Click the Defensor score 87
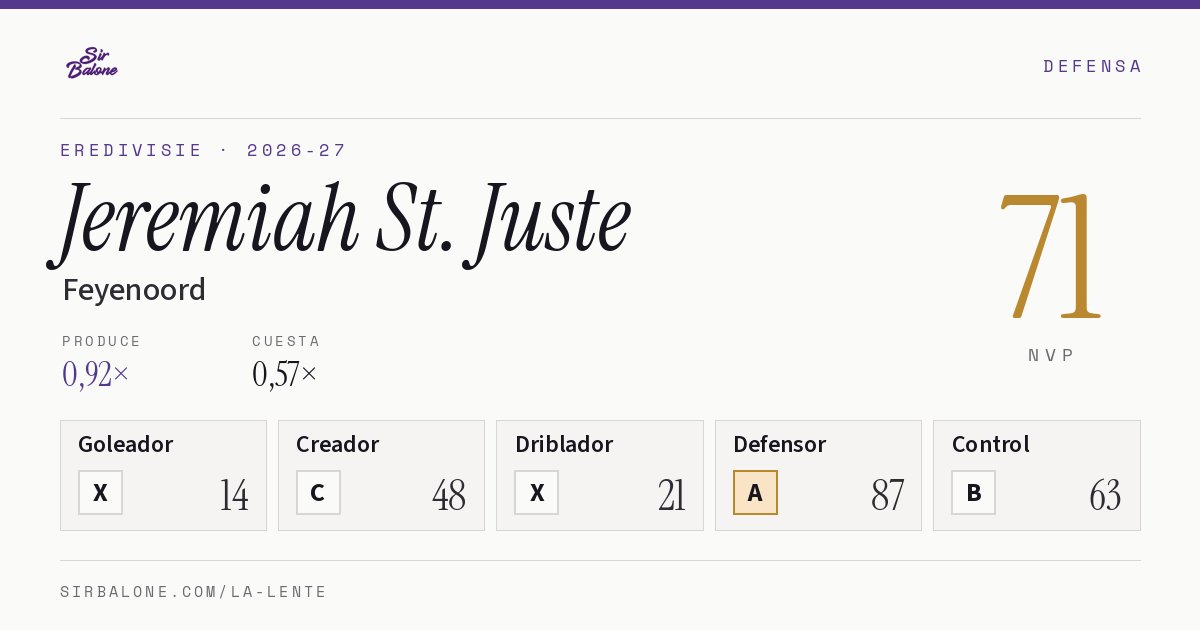Viewport: 1200px width, 630px height. coord(887,495)
